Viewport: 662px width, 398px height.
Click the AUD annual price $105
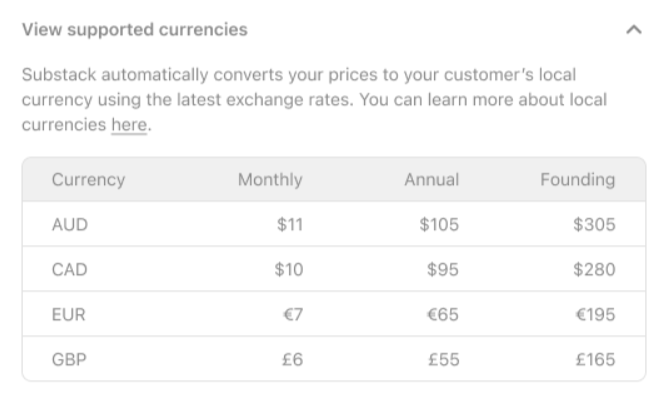(439, 225)
